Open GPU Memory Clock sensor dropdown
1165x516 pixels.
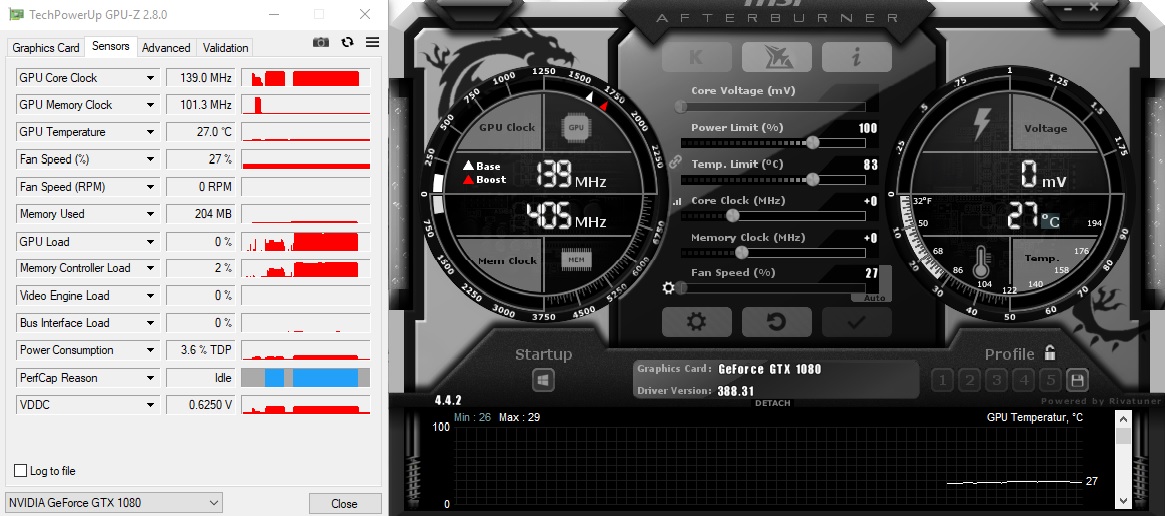(x=151, y=105)
